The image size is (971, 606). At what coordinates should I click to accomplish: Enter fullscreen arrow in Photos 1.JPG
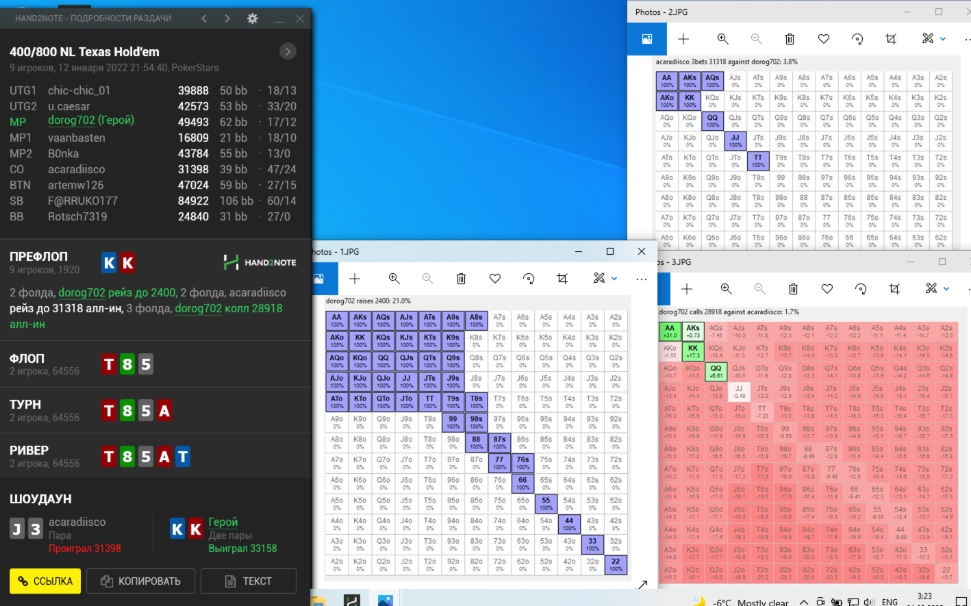point(642,584)
